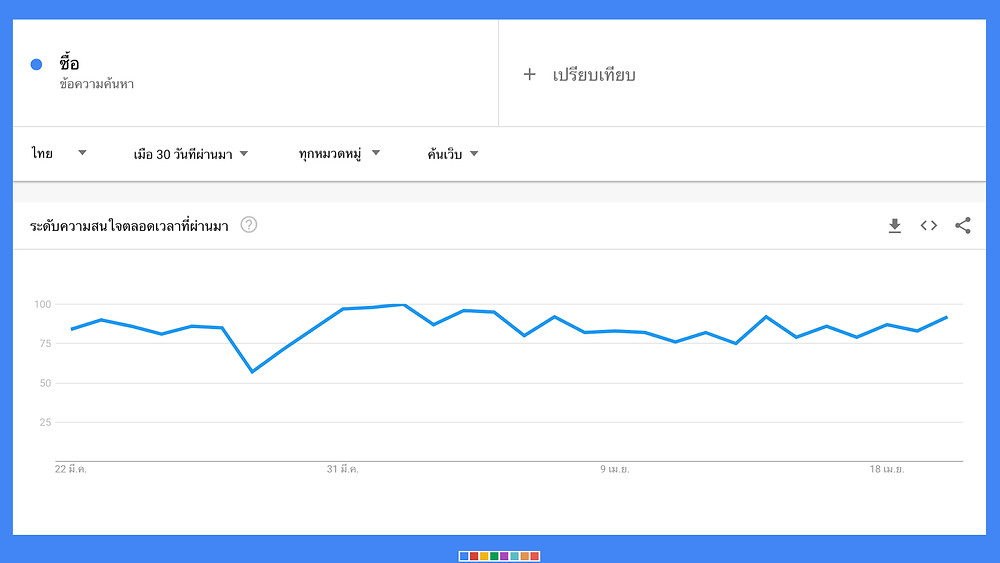
Task: Open the ค้นเว็บ search type dropdown
Action: click(x=453, y=154)
